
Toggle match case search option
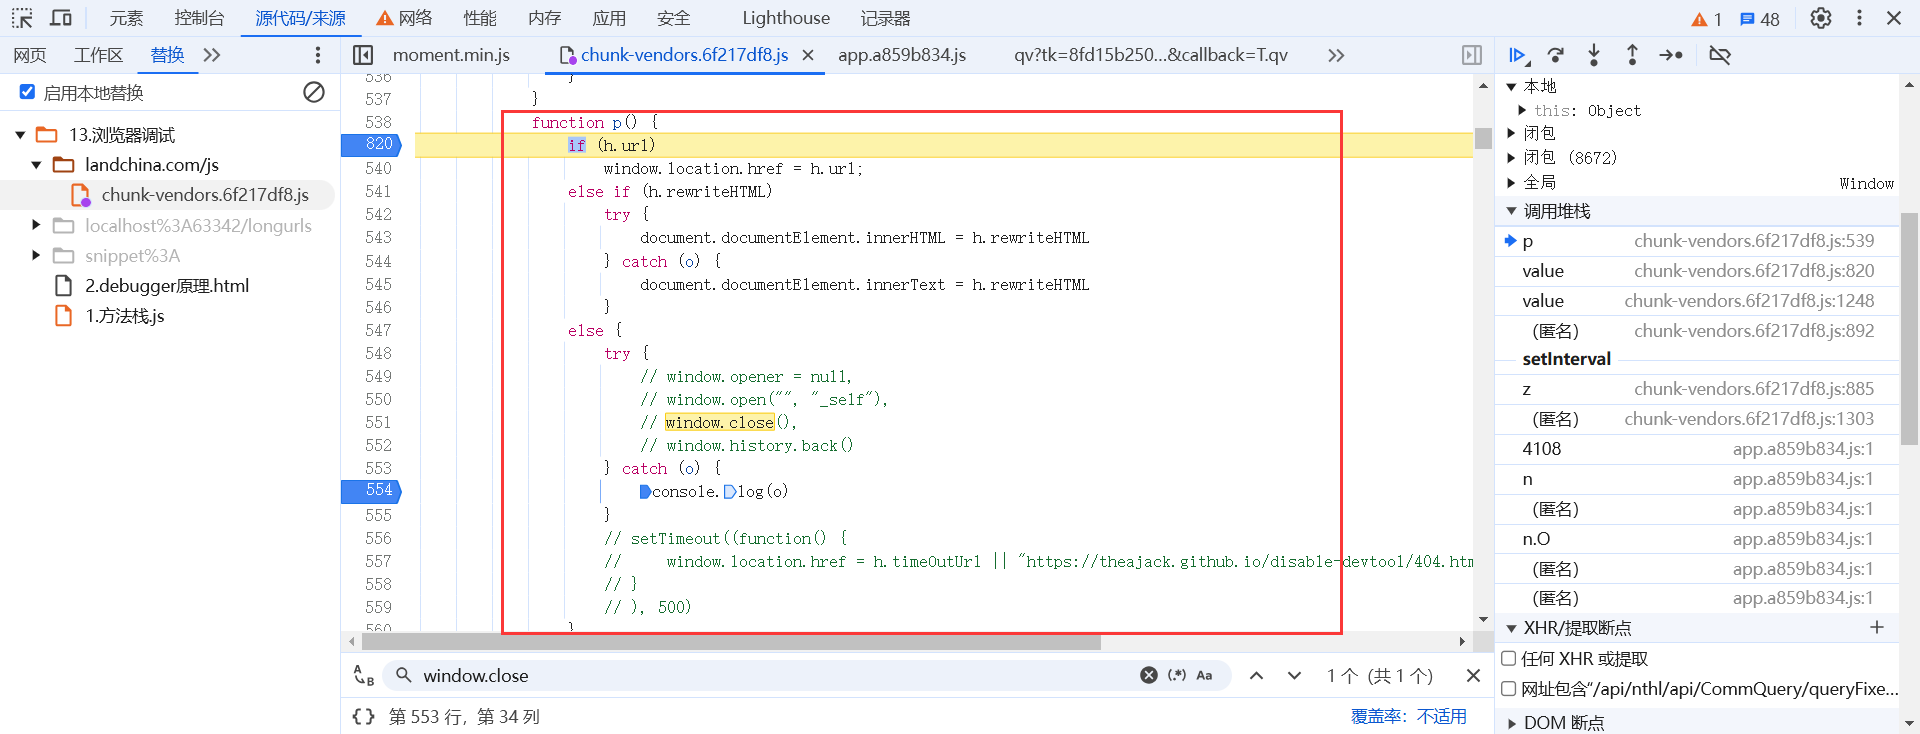pos(1204,675)
